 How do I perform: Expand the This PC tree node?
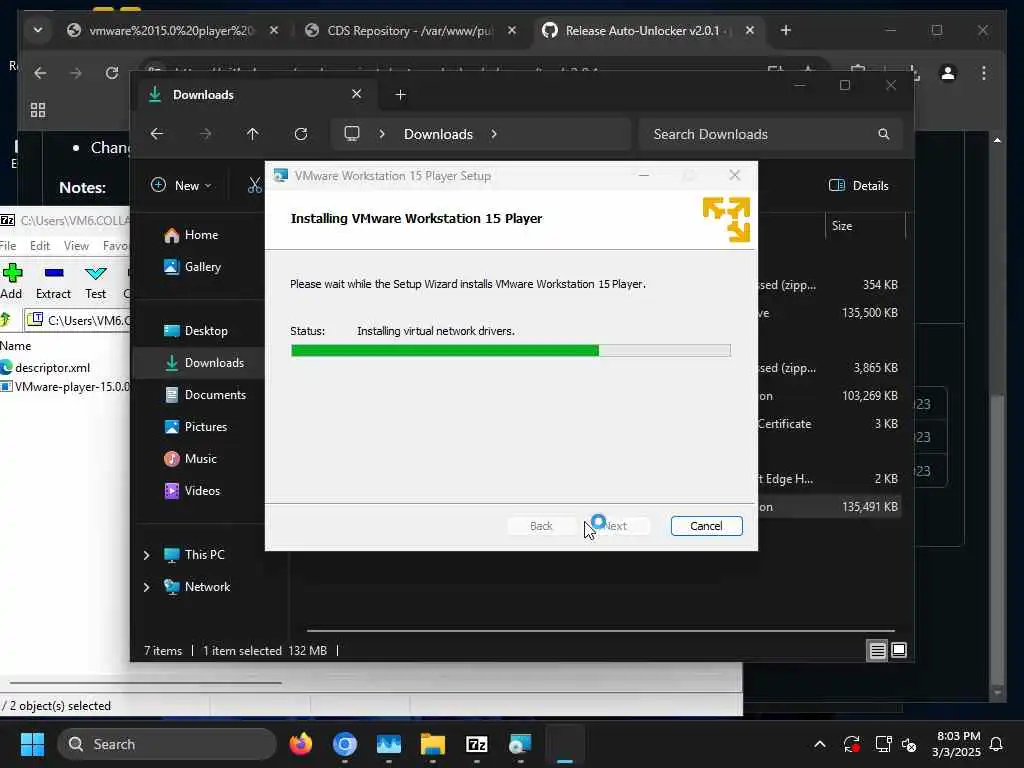[x=146, y=555]
